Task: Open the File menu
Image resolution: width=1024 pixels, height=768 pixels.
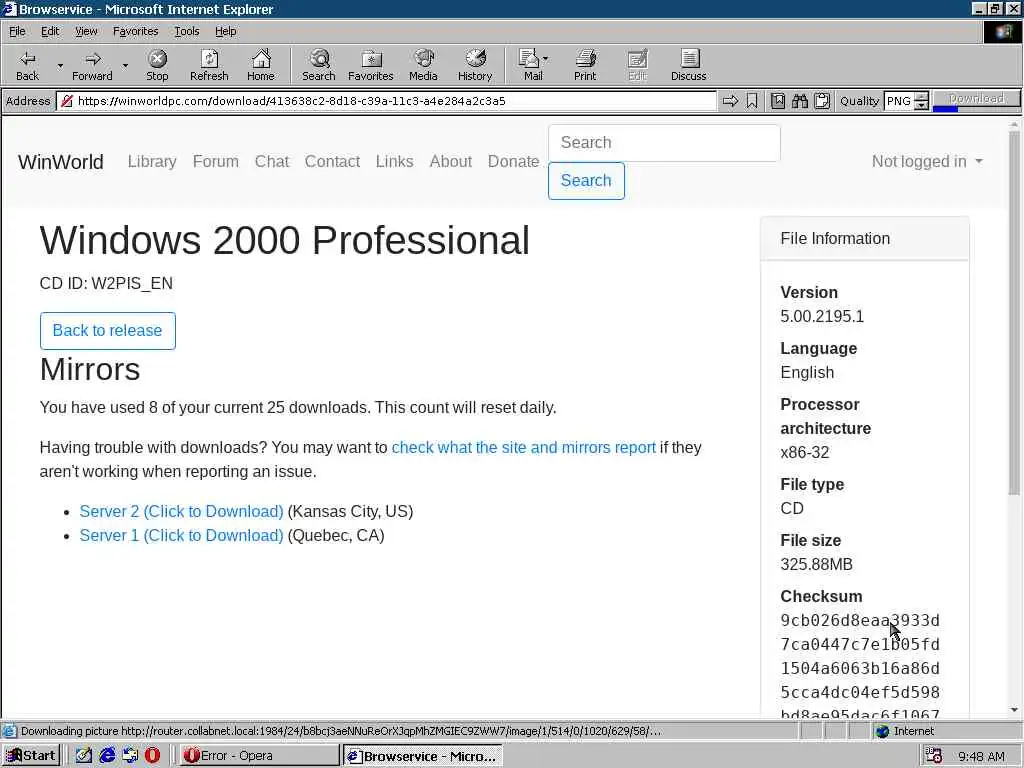Action: point(17,31)
